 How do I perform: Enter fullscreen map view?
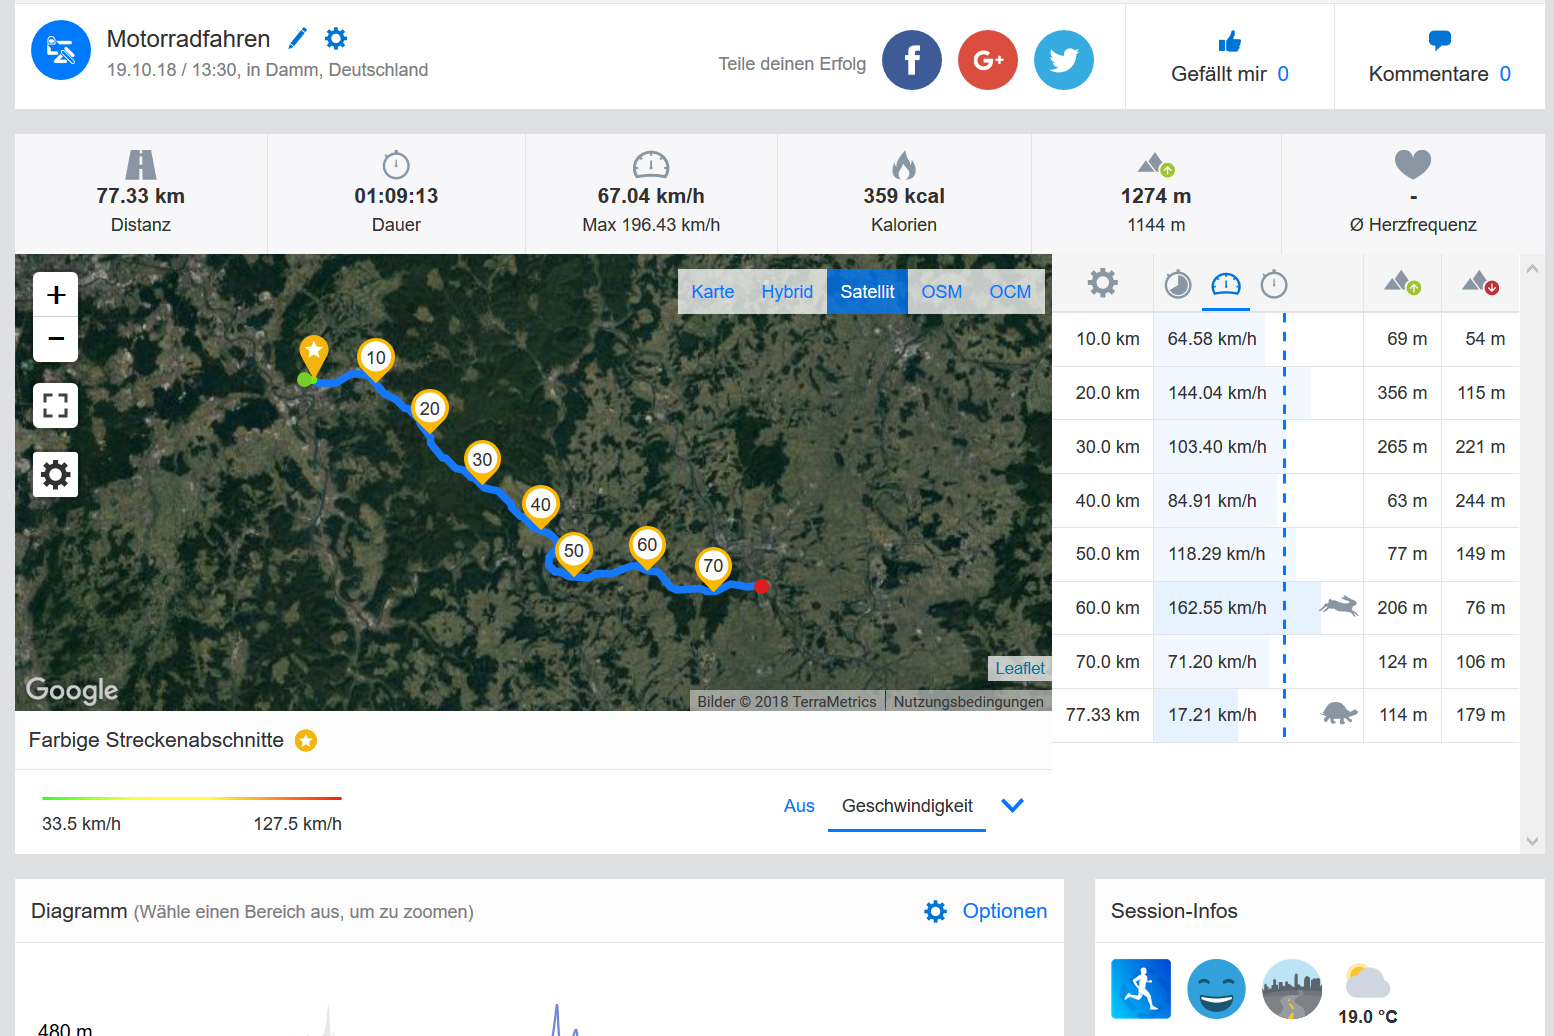coord(56,406)
